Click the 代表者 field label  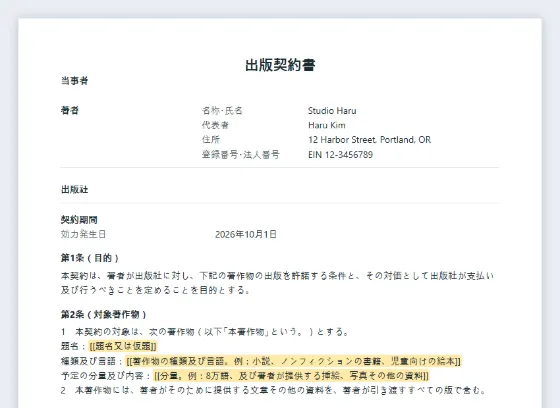pos(215,125)
